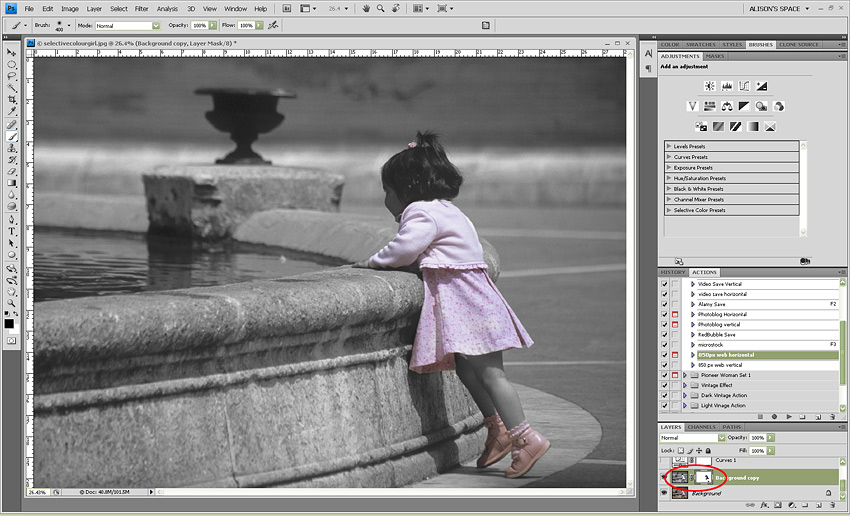The image size is (850, 516).
Task: Select the Type tool
Action: [x=11, y=231]
